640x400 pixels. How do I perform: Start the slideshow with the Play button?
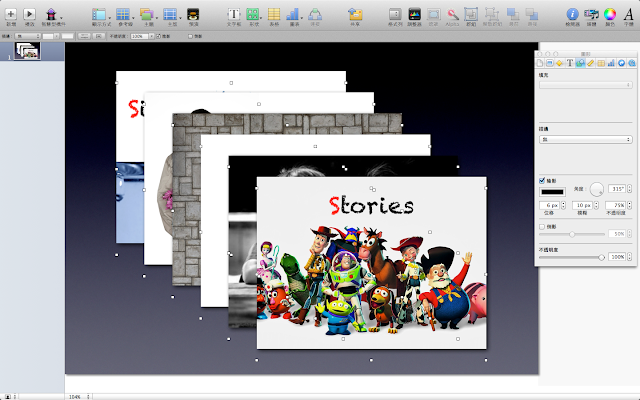(29, 14)
